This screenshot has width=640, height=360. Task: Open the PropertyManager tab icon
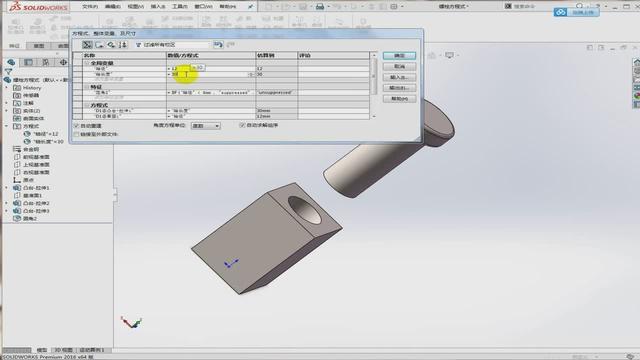(x=28, y=62)
